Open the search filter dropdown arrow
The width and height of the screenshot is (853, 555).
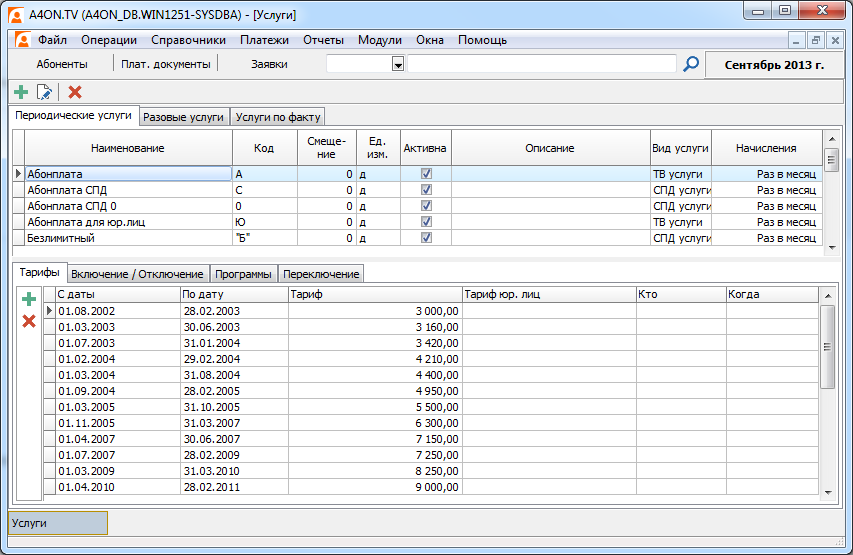click(397, 64)
